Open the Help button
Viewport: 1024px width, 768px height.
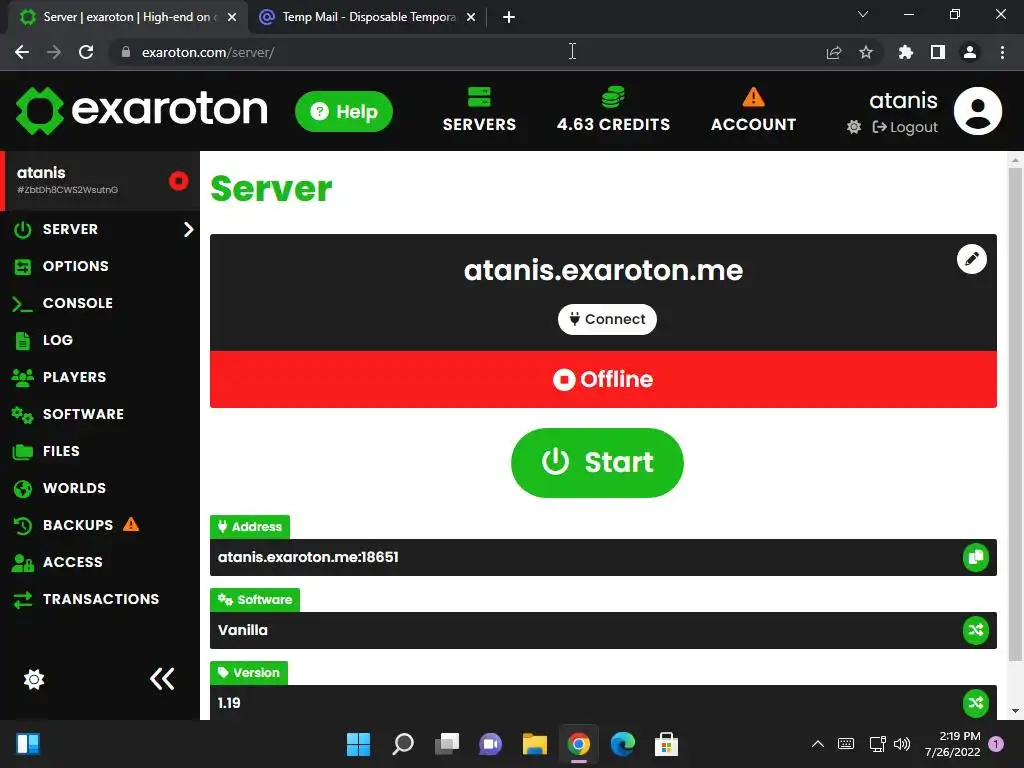344,111
